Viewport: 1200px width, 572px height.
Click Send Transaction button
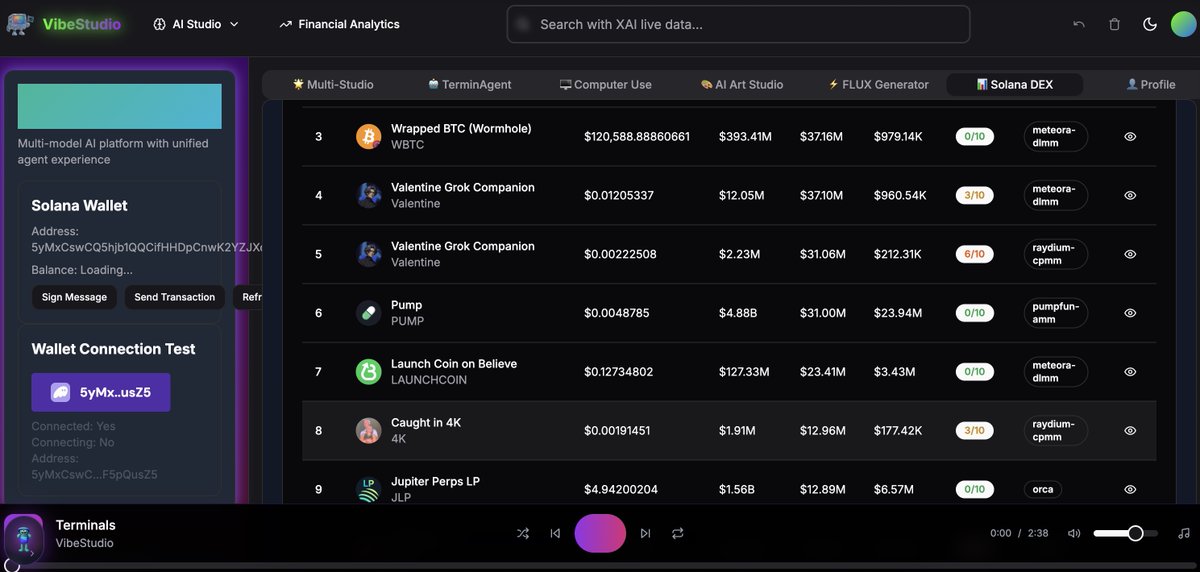point(174,297)
